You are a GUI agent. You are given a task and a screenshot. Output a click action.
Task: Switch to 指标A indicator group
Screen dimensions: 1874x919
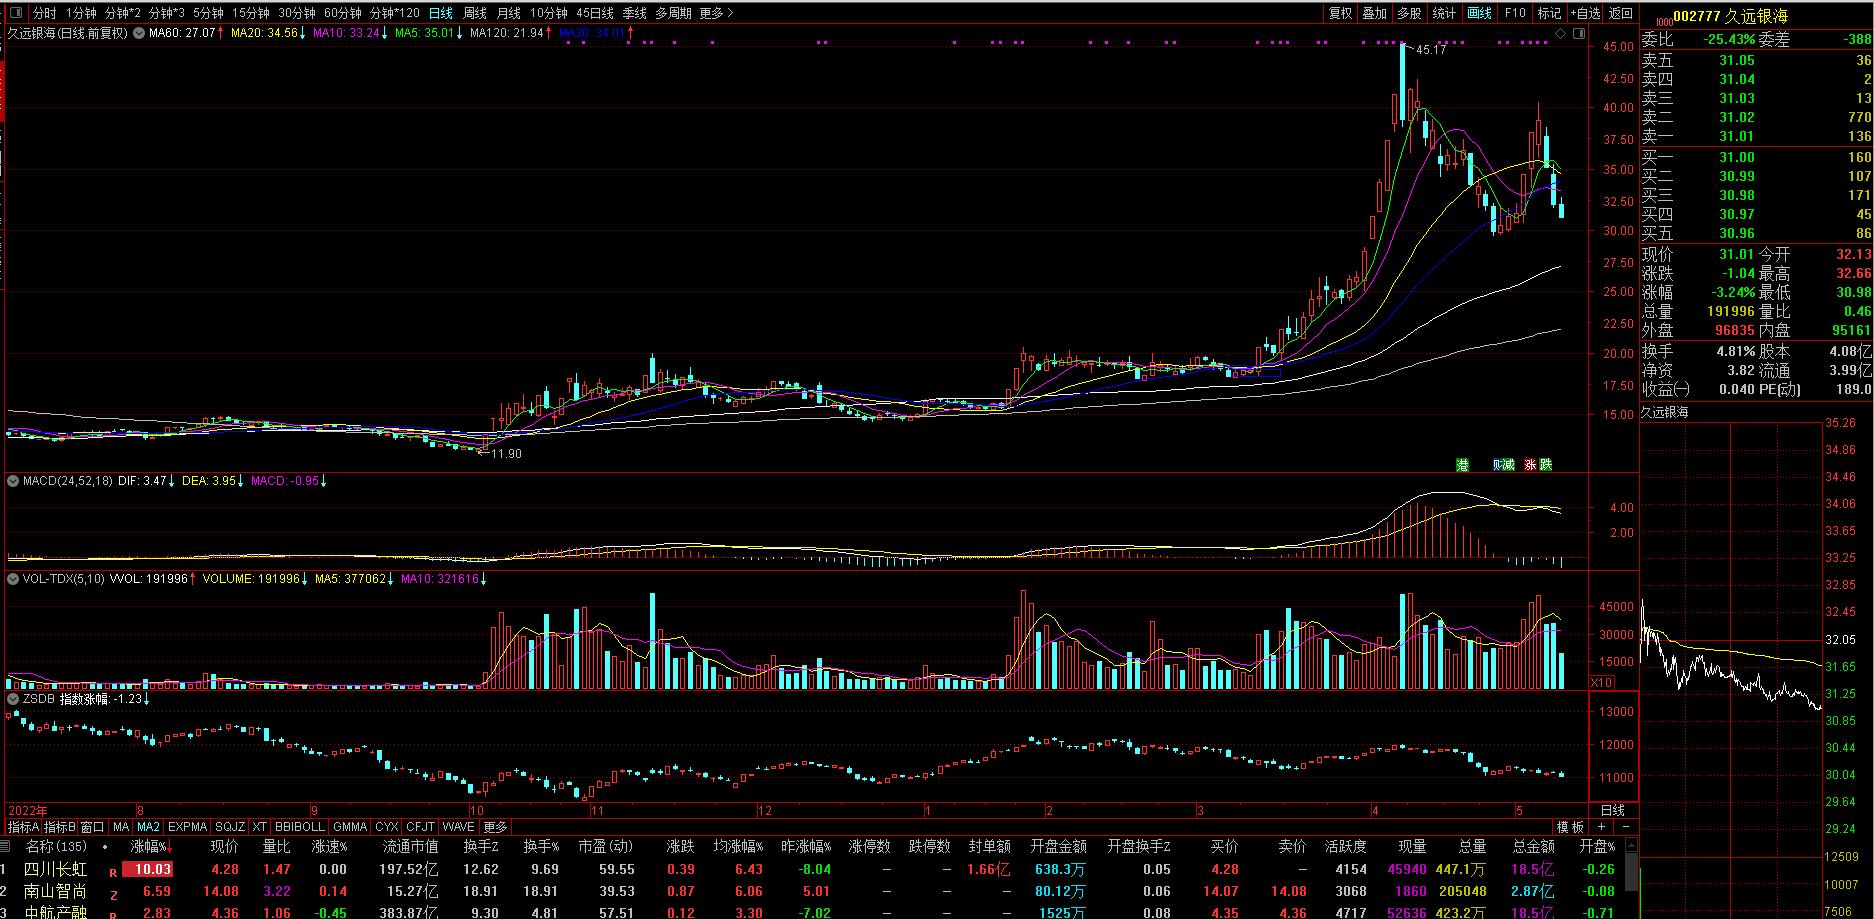[x=23, y=827]
